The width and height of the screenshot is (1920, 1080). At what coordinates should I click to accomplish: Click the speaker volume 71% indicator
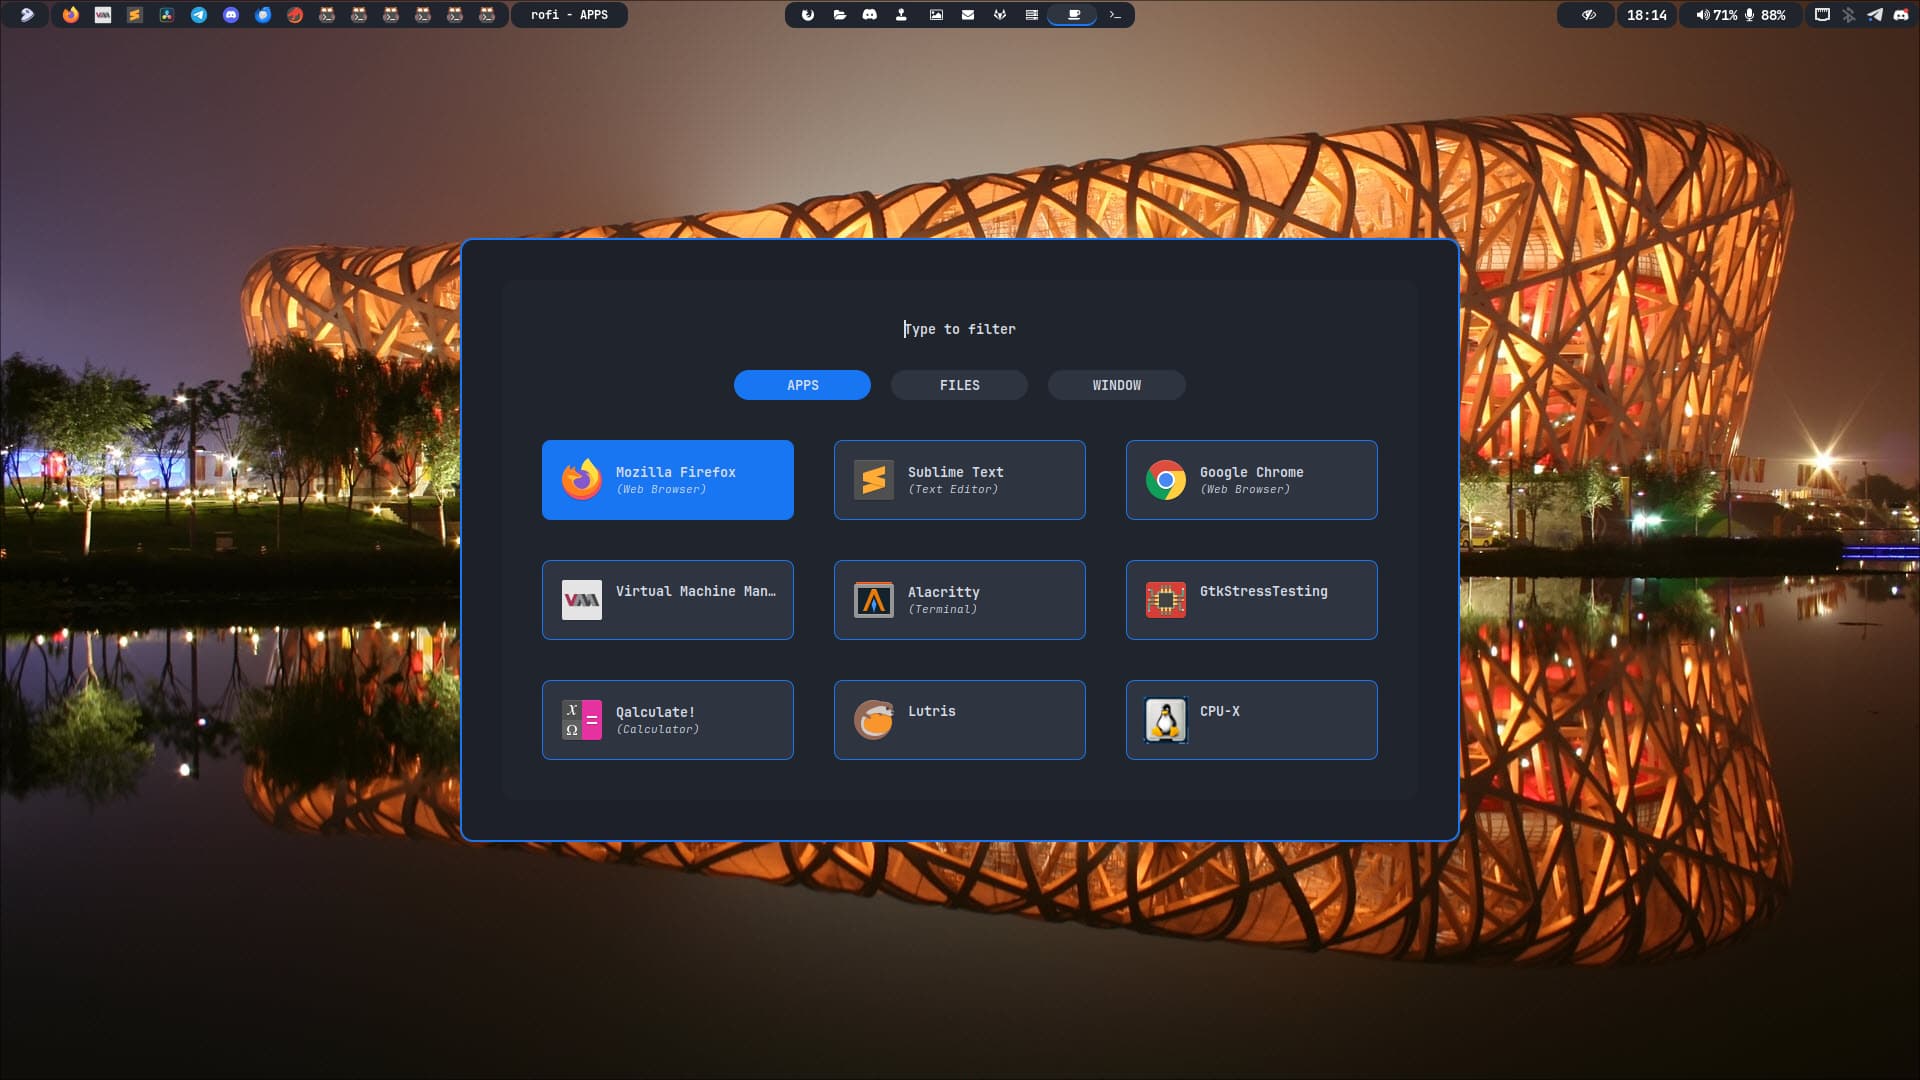(x=1716, y=15)
